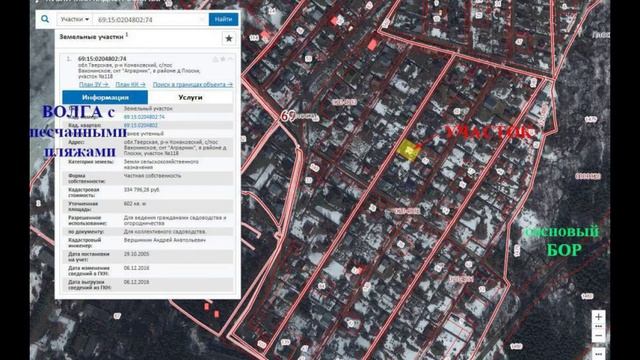640x360 pixels.
Task: Click the triangle icon in result card
Action: [x=216, y=59]
